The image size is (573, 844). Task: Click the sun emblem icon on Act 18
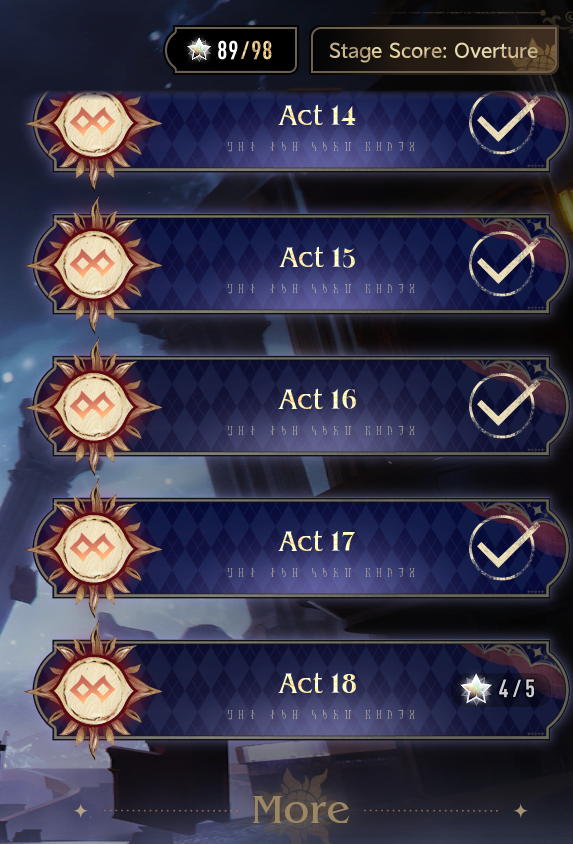94,691
